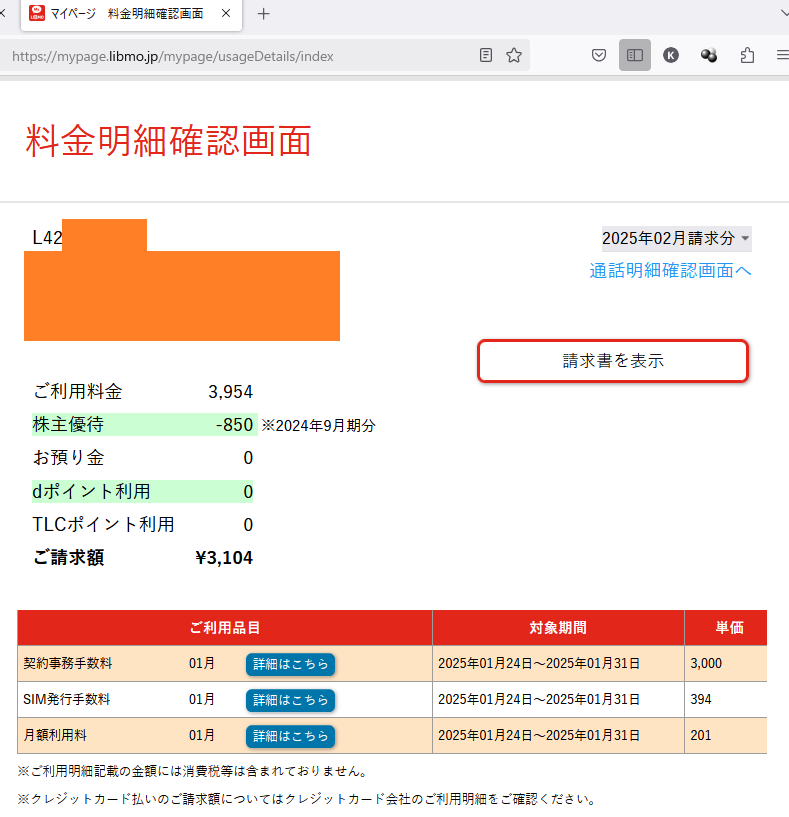Viewport: 789px width, 817px height.
Task: Expand the tab list chevron
Action: [782, 14]
